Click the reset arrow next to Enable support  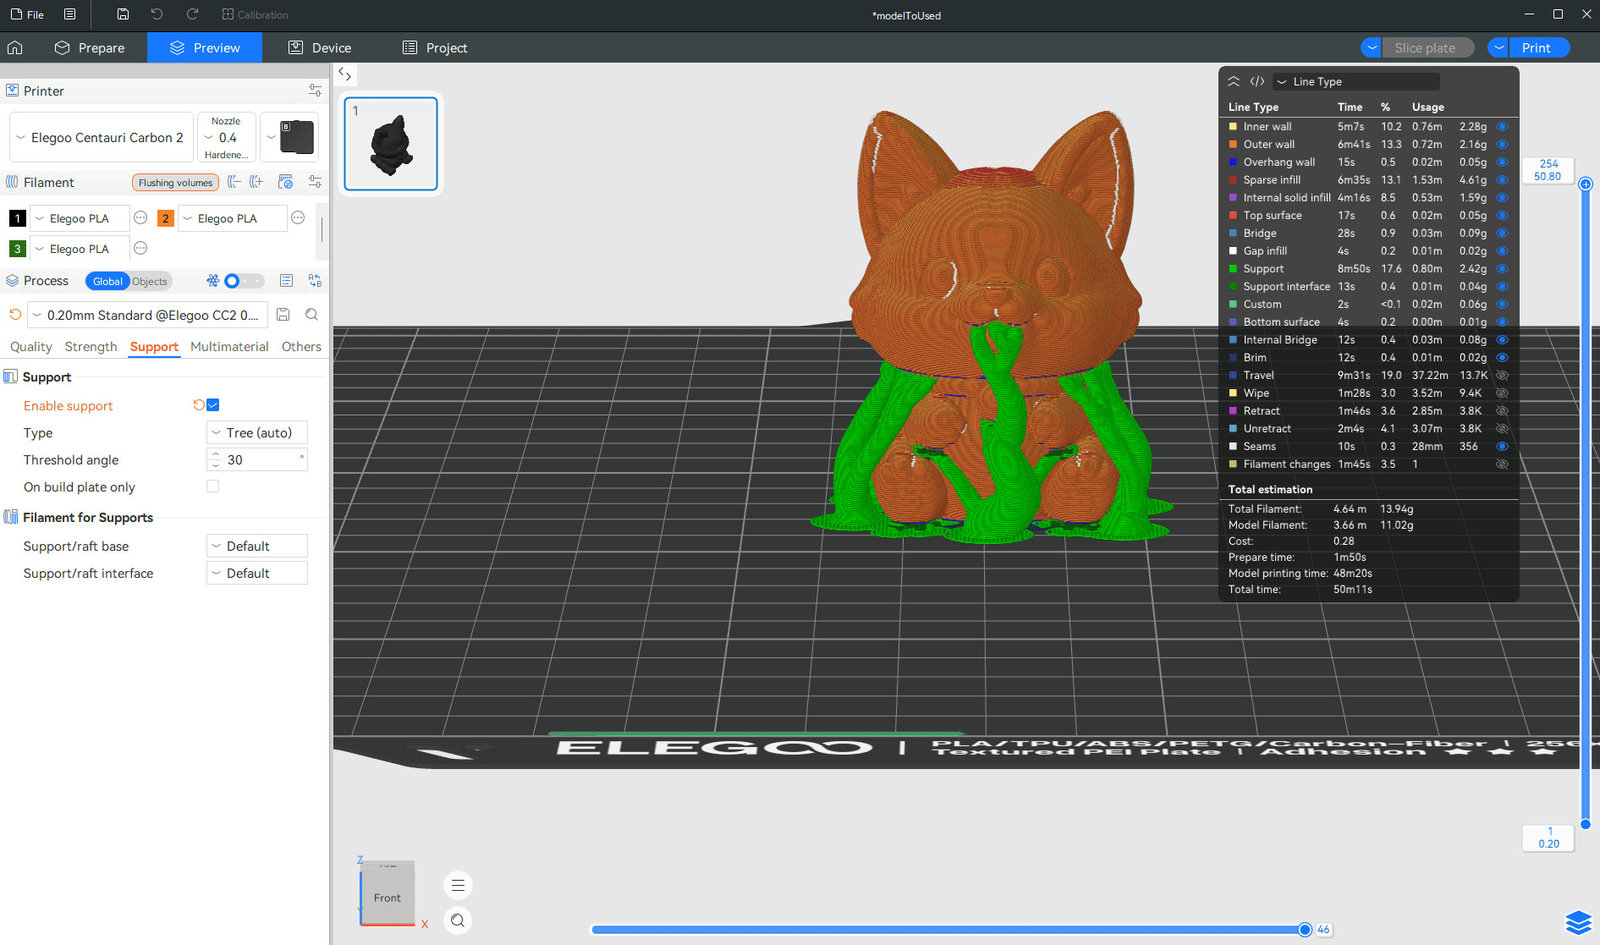[x=198, y=405]
